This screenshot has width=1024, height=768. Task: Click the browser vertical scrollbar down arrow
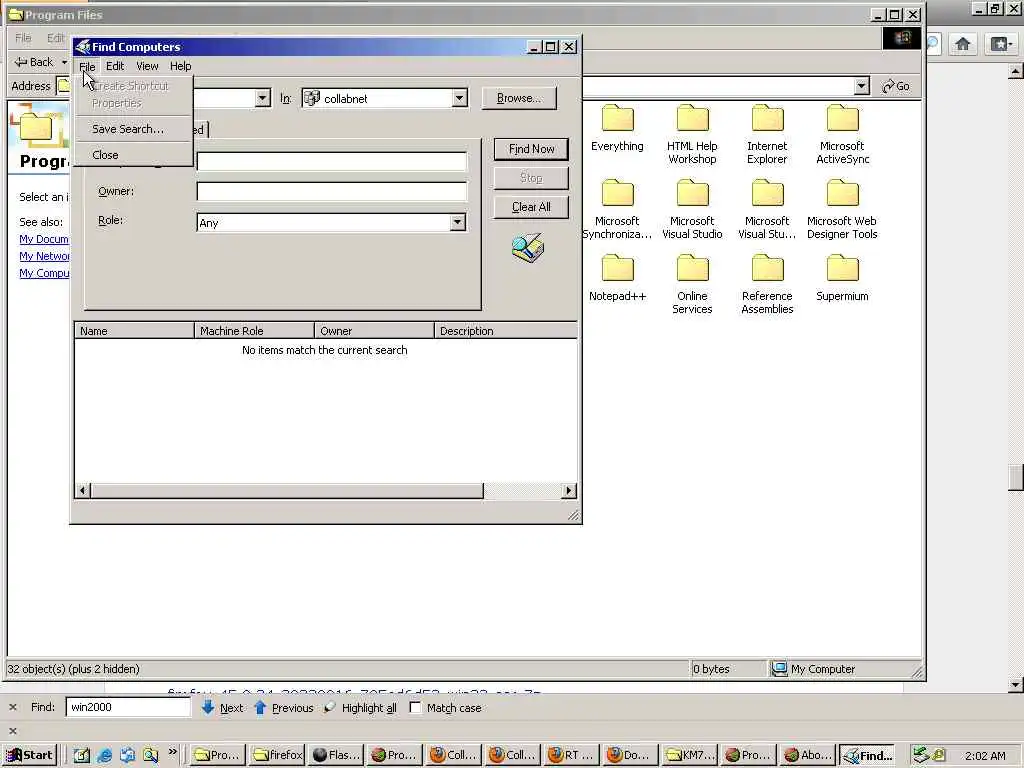tap(1016, 685)
